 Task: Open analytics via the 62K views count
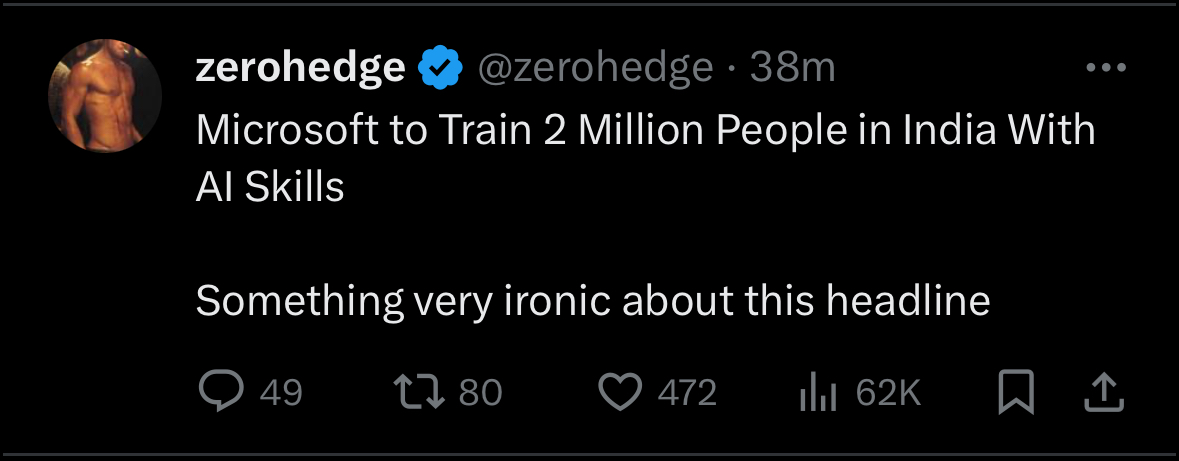pyautogui.click(x=888, y=393)
